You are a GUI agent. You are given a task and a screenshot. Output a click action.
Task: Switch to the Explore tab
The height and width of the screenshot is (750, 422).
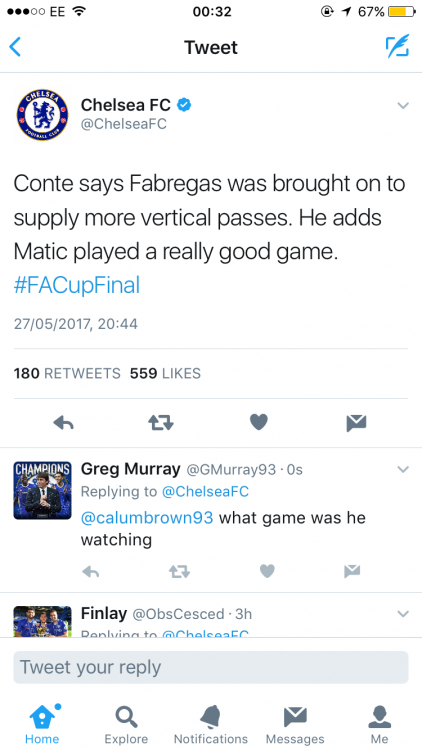tap(126, 725)
